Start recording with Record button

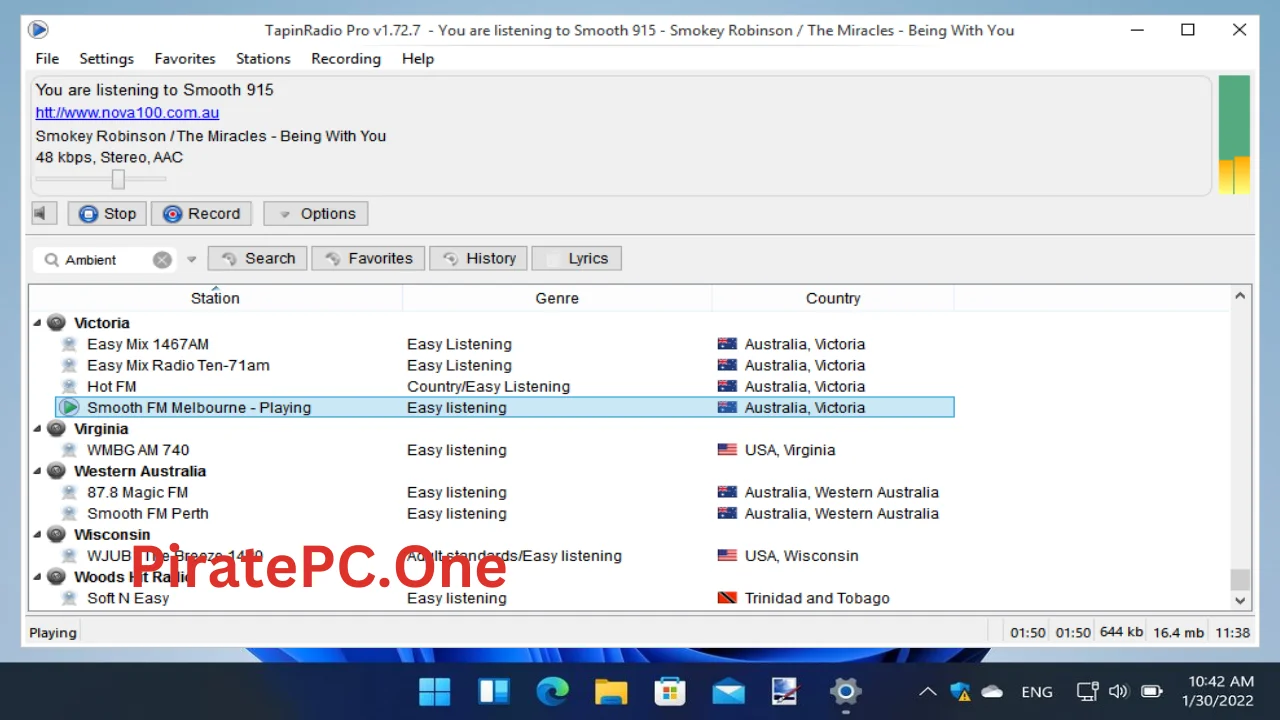202,214
